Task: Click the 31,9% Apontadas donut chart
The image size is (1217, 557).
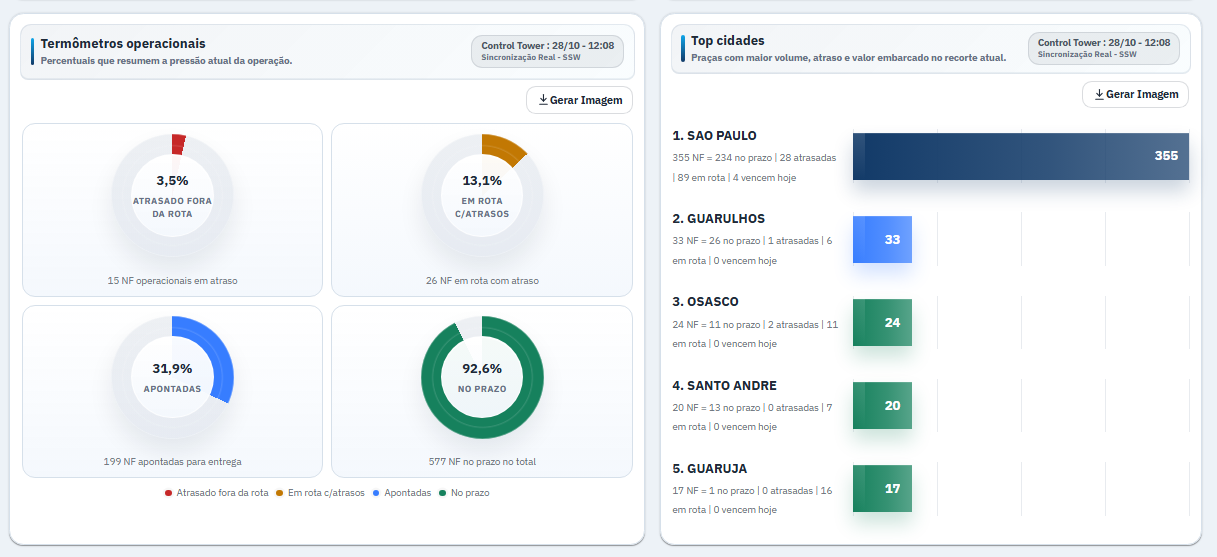Action: 172,376
